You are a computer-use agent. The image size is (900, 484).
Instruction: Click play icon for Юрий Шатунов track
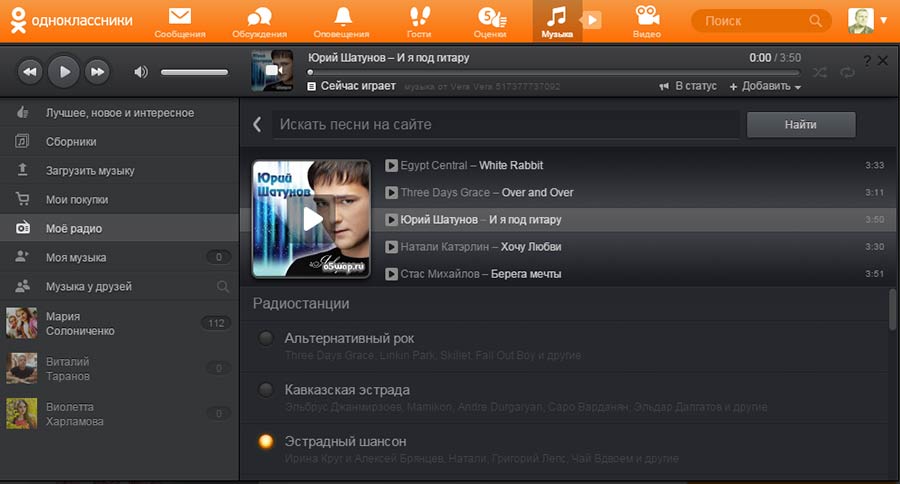(x=391, y=219)
